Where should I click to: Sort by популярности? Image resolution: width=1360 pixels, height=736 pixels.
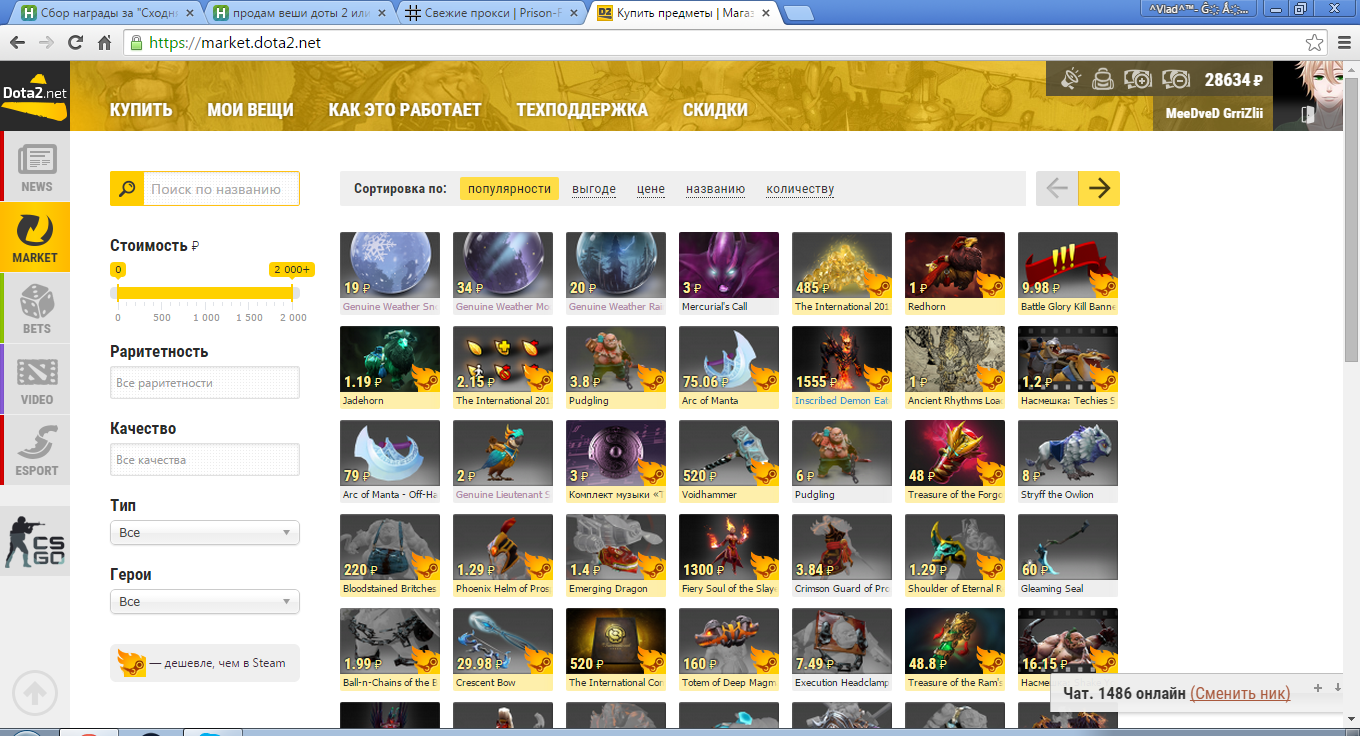(x=509, y=188)
